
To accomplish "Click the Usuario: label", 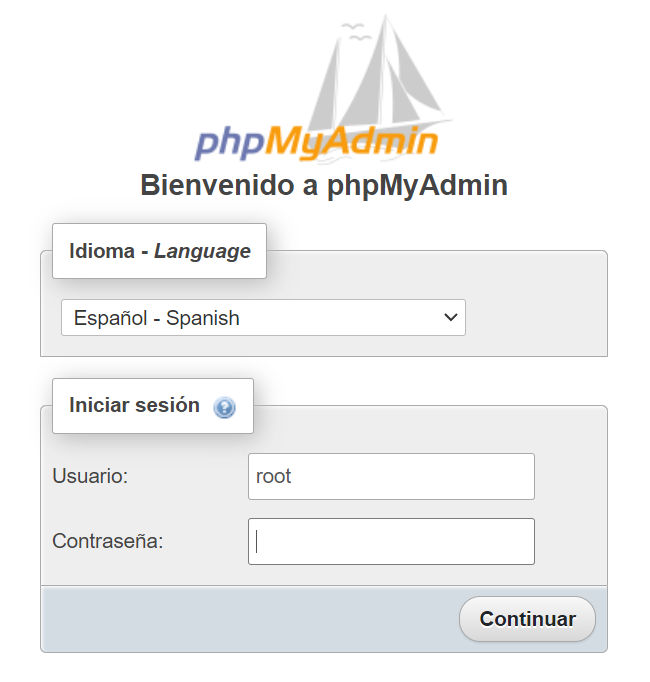I will point(90,476).
